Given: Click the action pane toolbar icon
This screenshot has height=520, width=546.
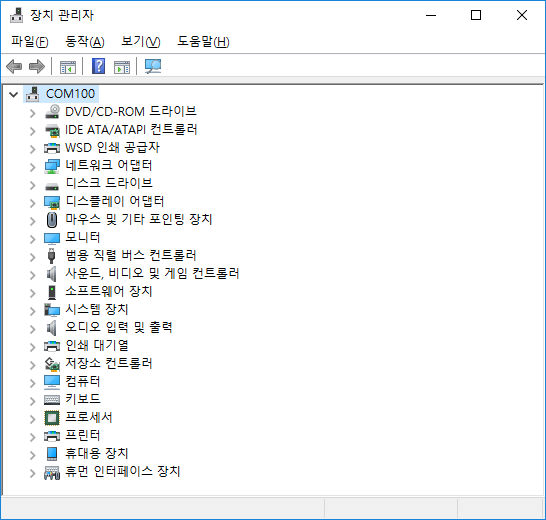Looking at the screenshot, I should [x=122, y=67].
